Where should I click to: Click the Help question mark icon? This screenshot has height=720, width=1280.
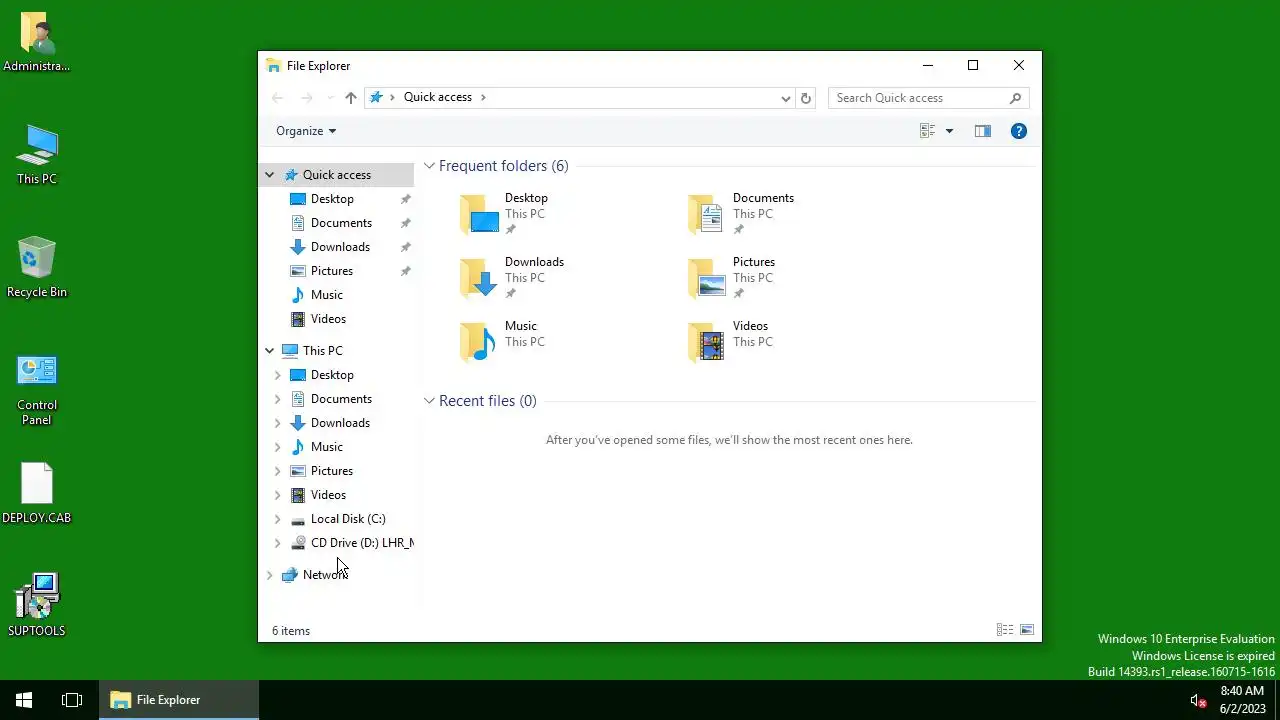click(x=1019, y=131)
